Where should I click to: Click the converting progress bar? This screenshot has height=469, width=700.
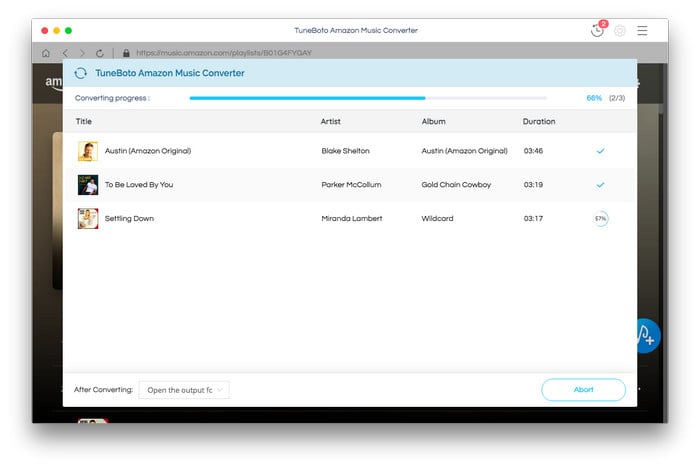pos(368,98)
